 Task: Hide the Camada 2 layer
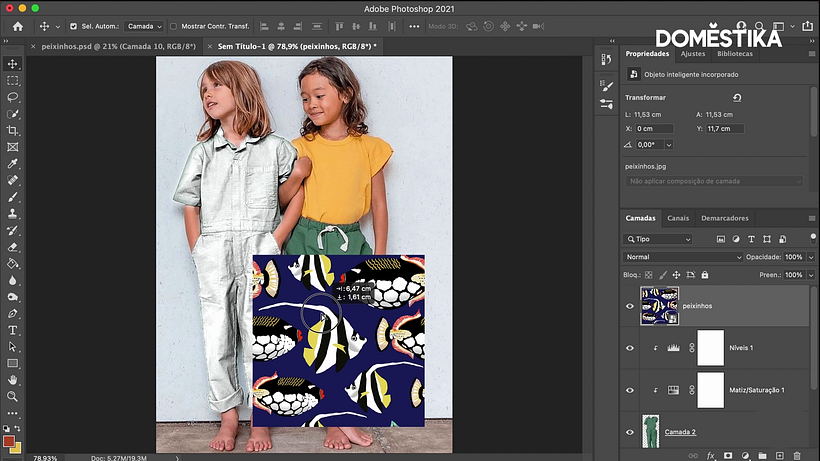pyautogui.click(x=630, y=432)
